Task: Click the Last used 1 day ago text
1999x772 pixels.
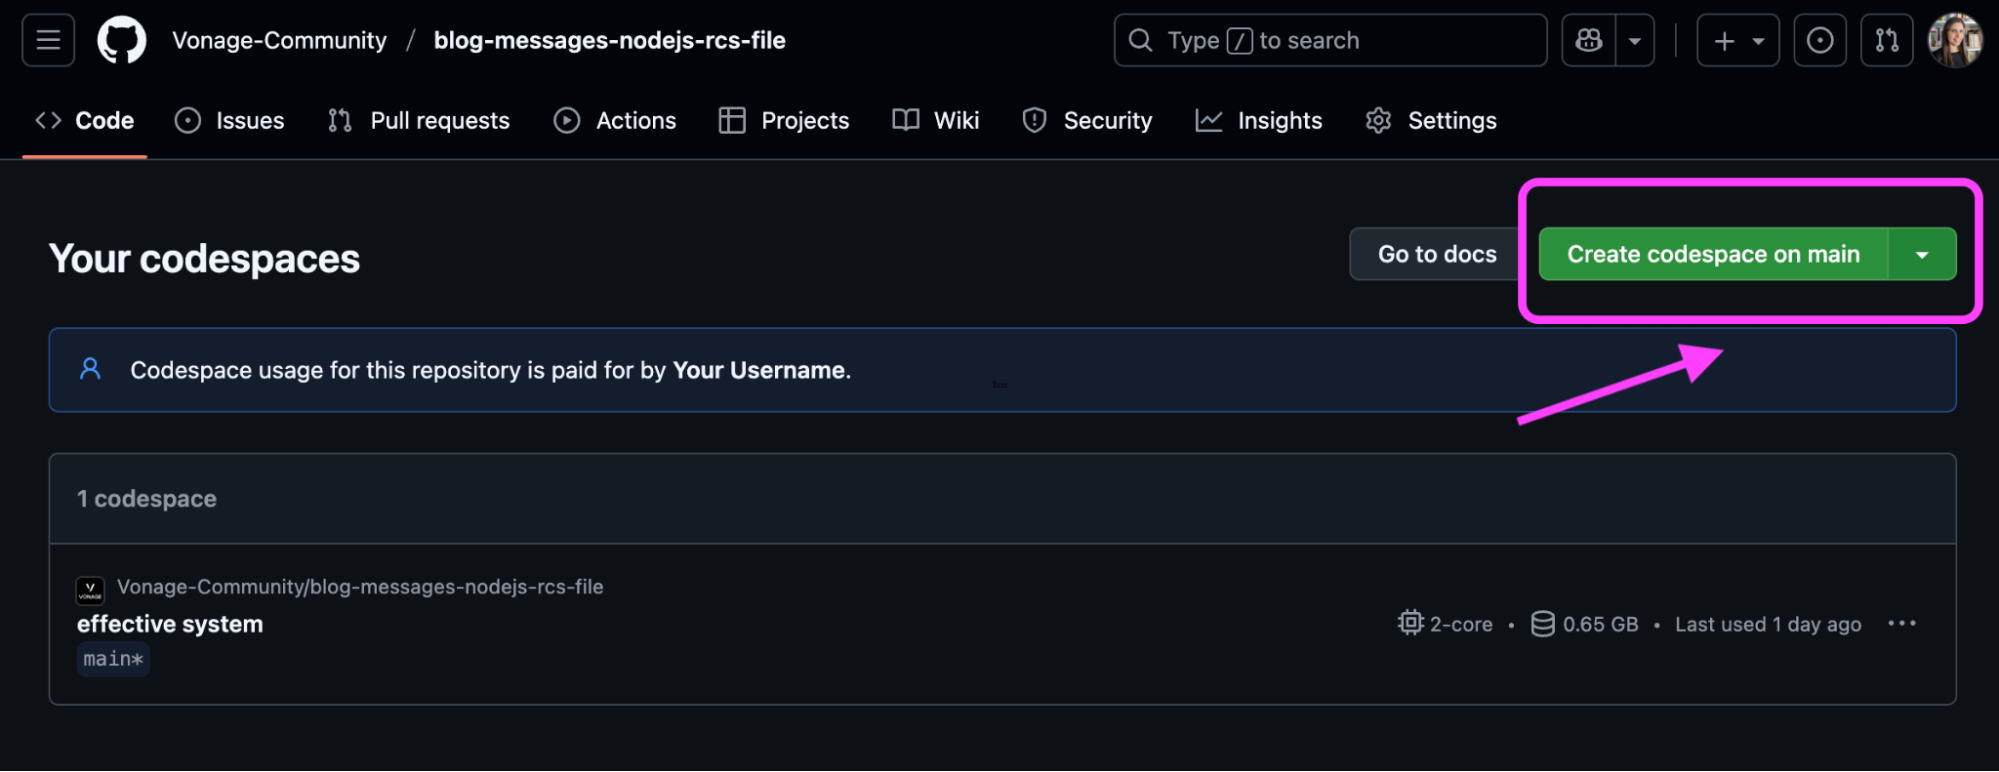Action: pos(1768,624)
